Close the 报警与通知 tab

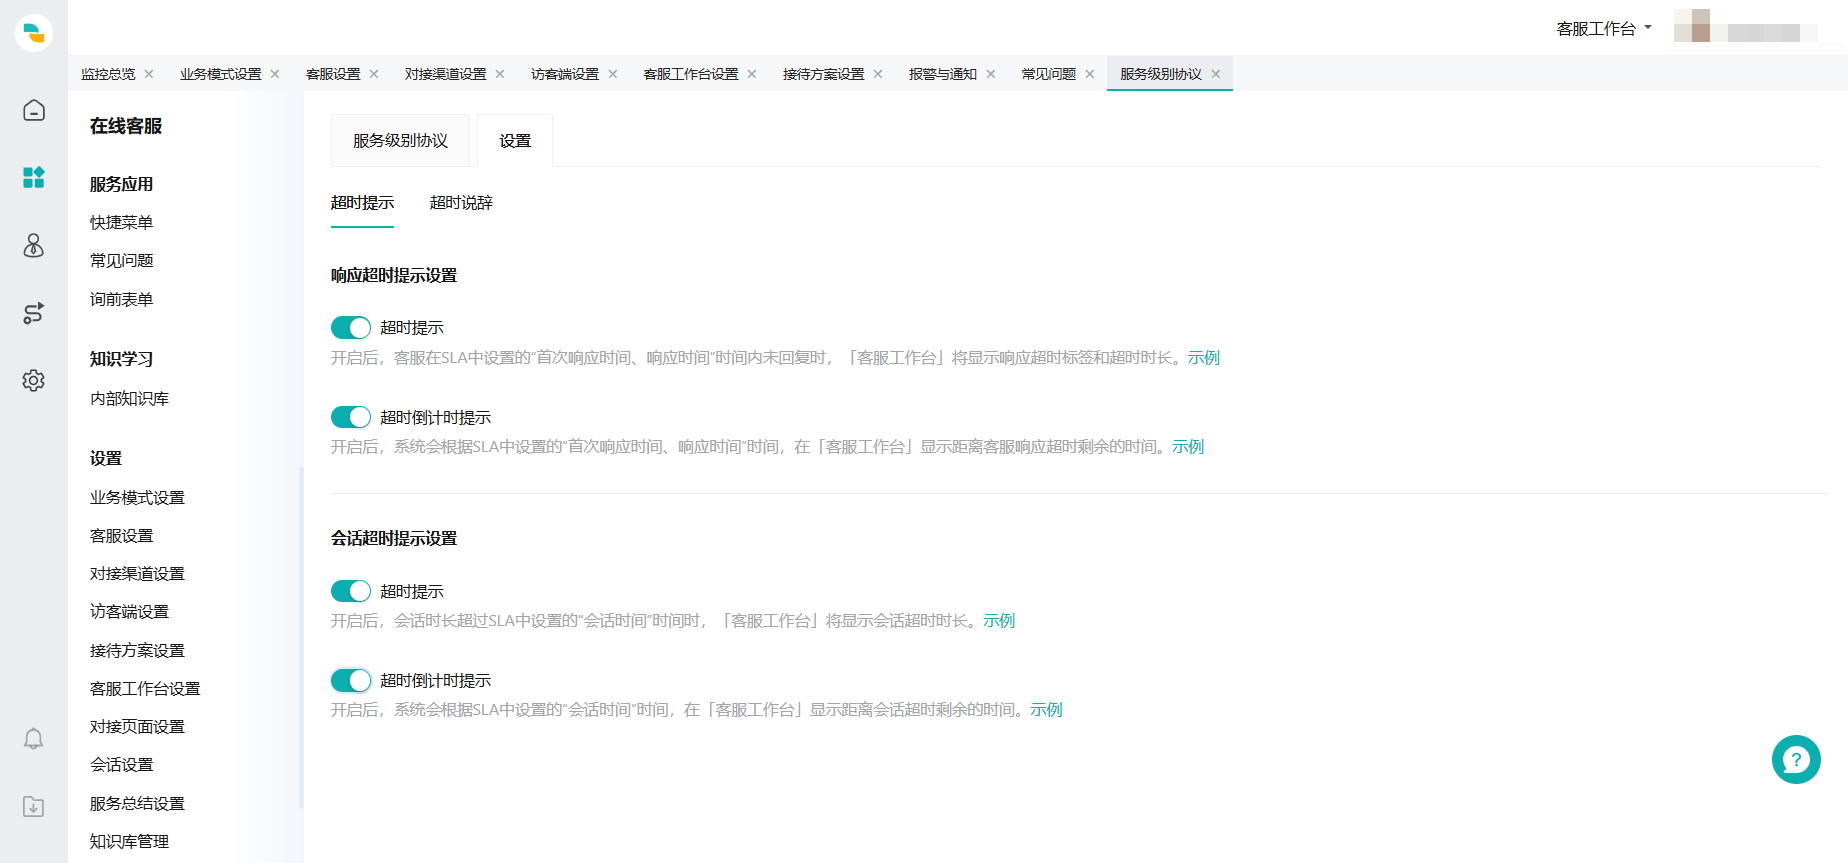991,74
